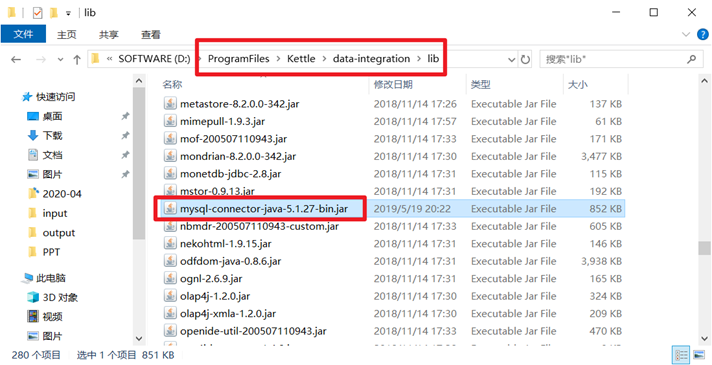Go up one folder level
712x365 pixels.
coord(77,59)
